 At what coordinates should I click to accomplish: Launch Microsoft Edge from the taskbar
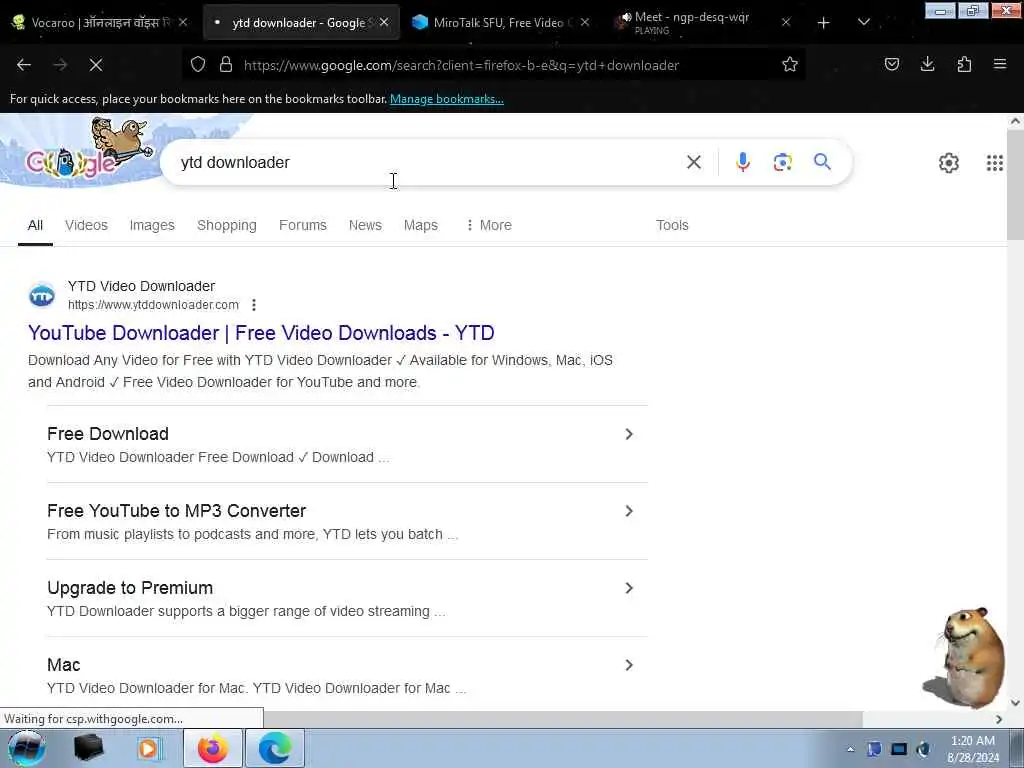coord(275,748)
